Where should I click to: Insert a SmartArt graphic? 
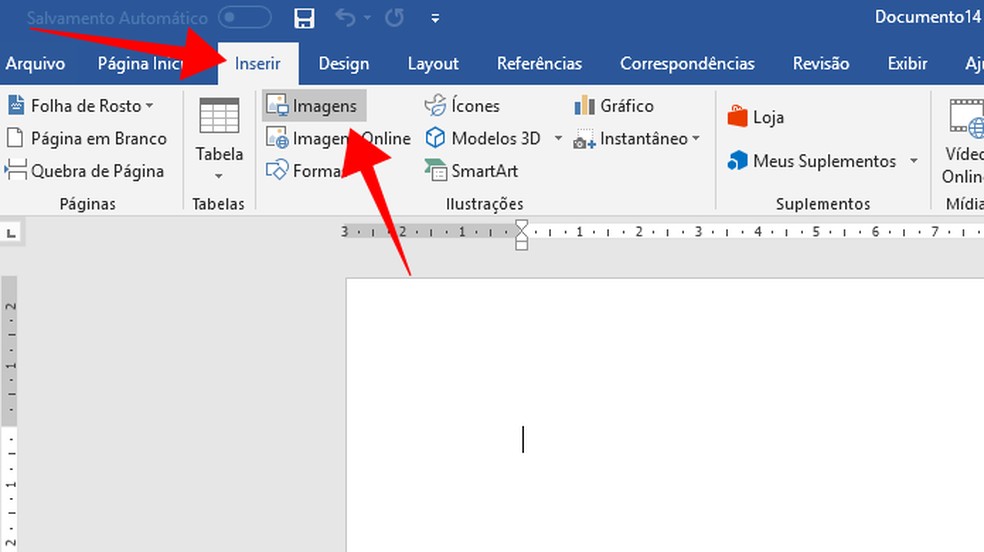coord(471,170)
